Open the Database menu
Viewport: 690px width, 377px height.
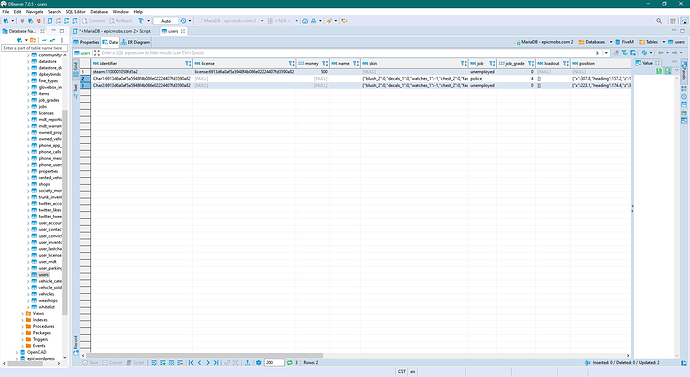click(x=99, y=12)
